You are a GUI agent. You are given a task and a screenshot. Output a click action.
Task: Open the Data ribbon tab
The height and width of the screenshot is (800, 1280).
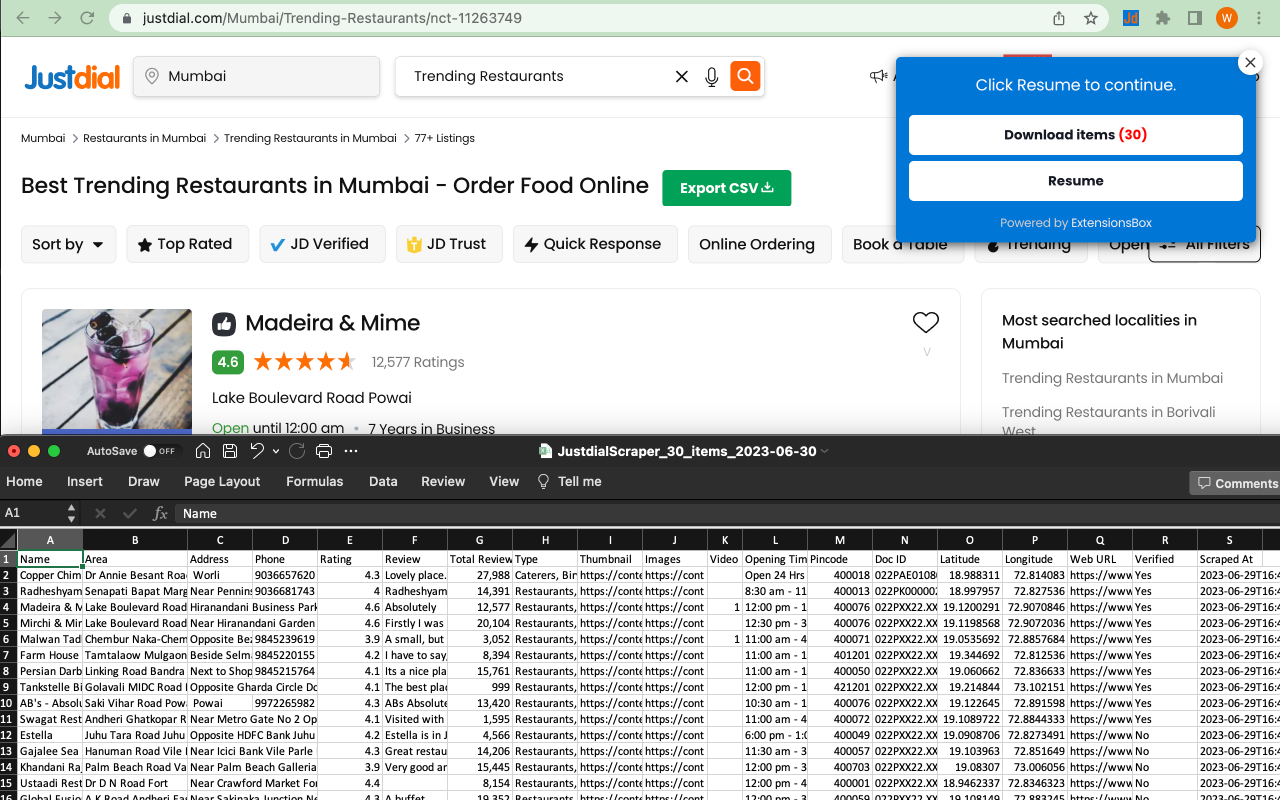tap(383, 481)
